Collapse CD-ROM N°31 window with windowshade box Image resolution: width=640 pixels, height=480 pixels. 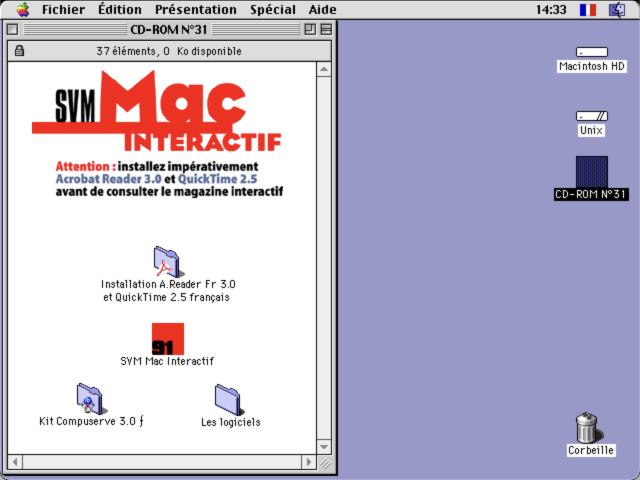pos(326,29)
